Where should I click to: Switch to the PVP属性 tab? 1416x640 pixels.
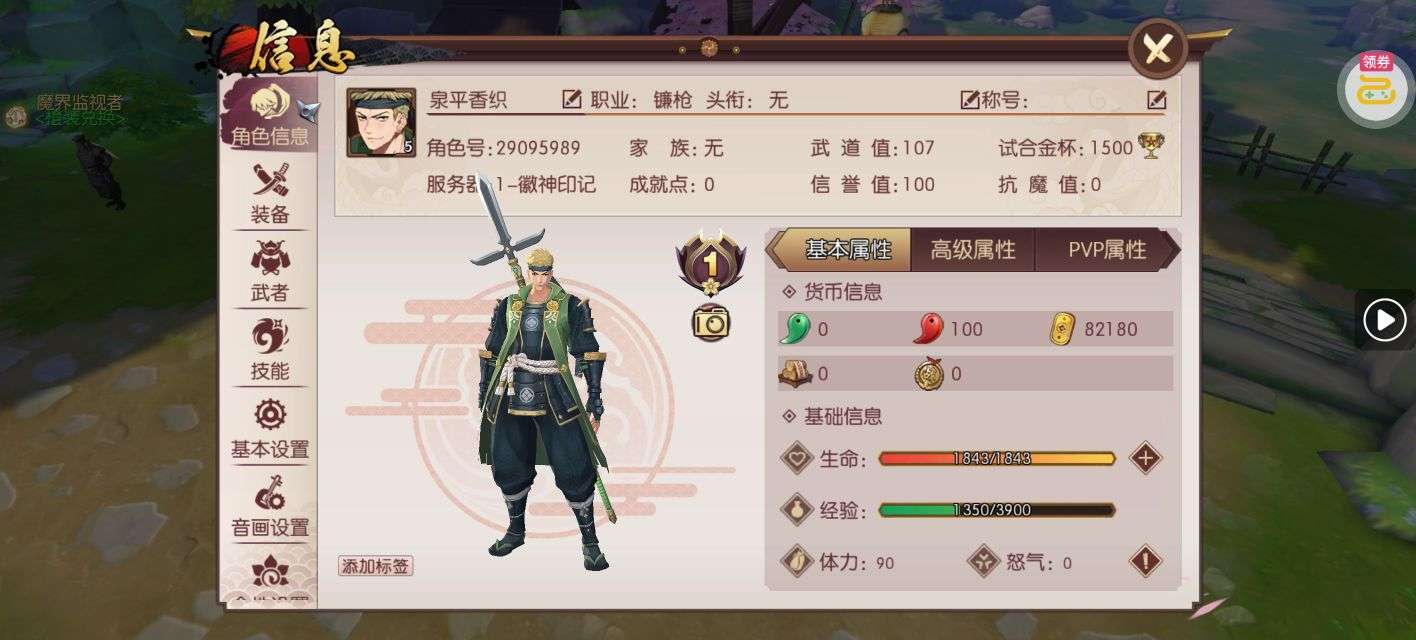click(1107, 250)
